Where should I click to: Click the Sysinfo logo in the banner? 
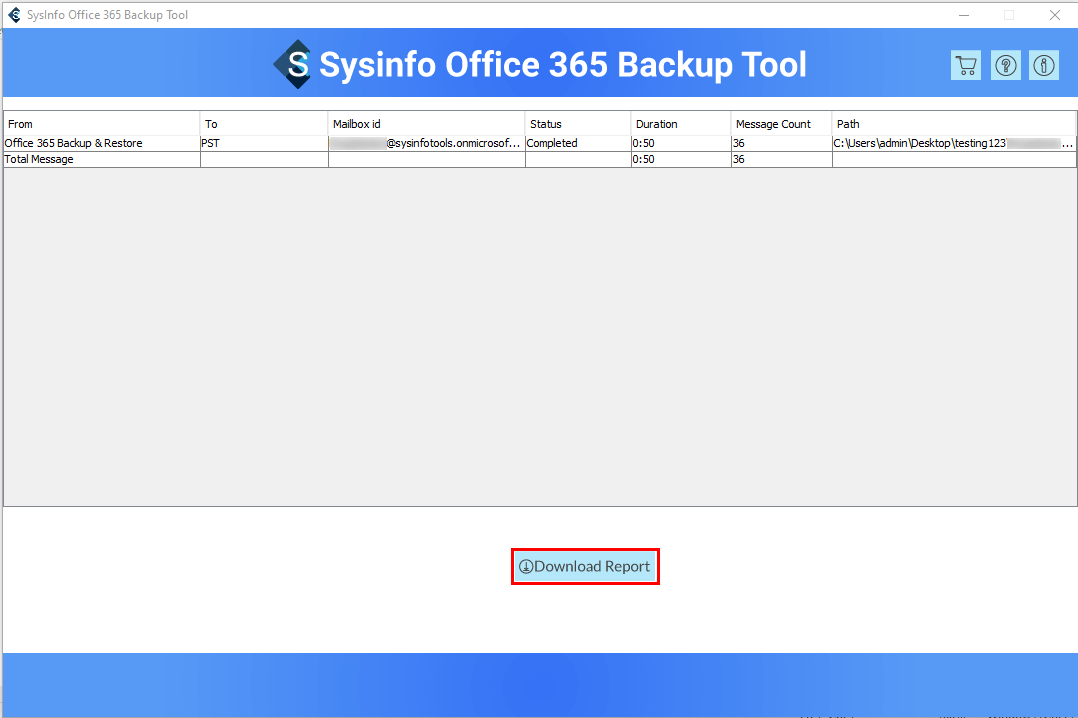(292, 65)
